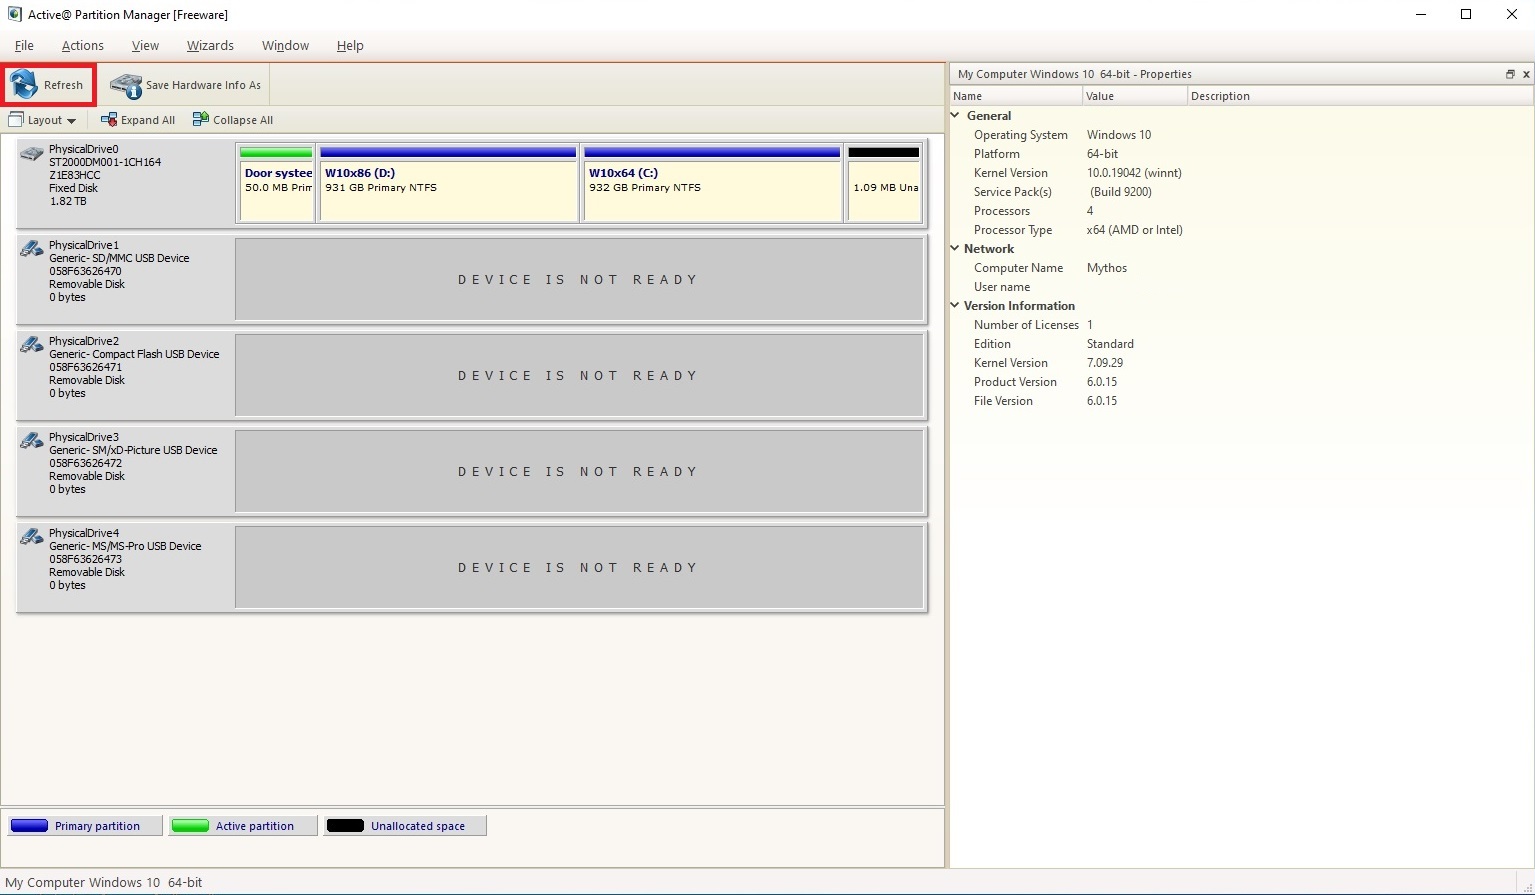The width and height of the screenshot is (1535, 895).
Task: Collapse the General properties section
Action: click(955, 116)
